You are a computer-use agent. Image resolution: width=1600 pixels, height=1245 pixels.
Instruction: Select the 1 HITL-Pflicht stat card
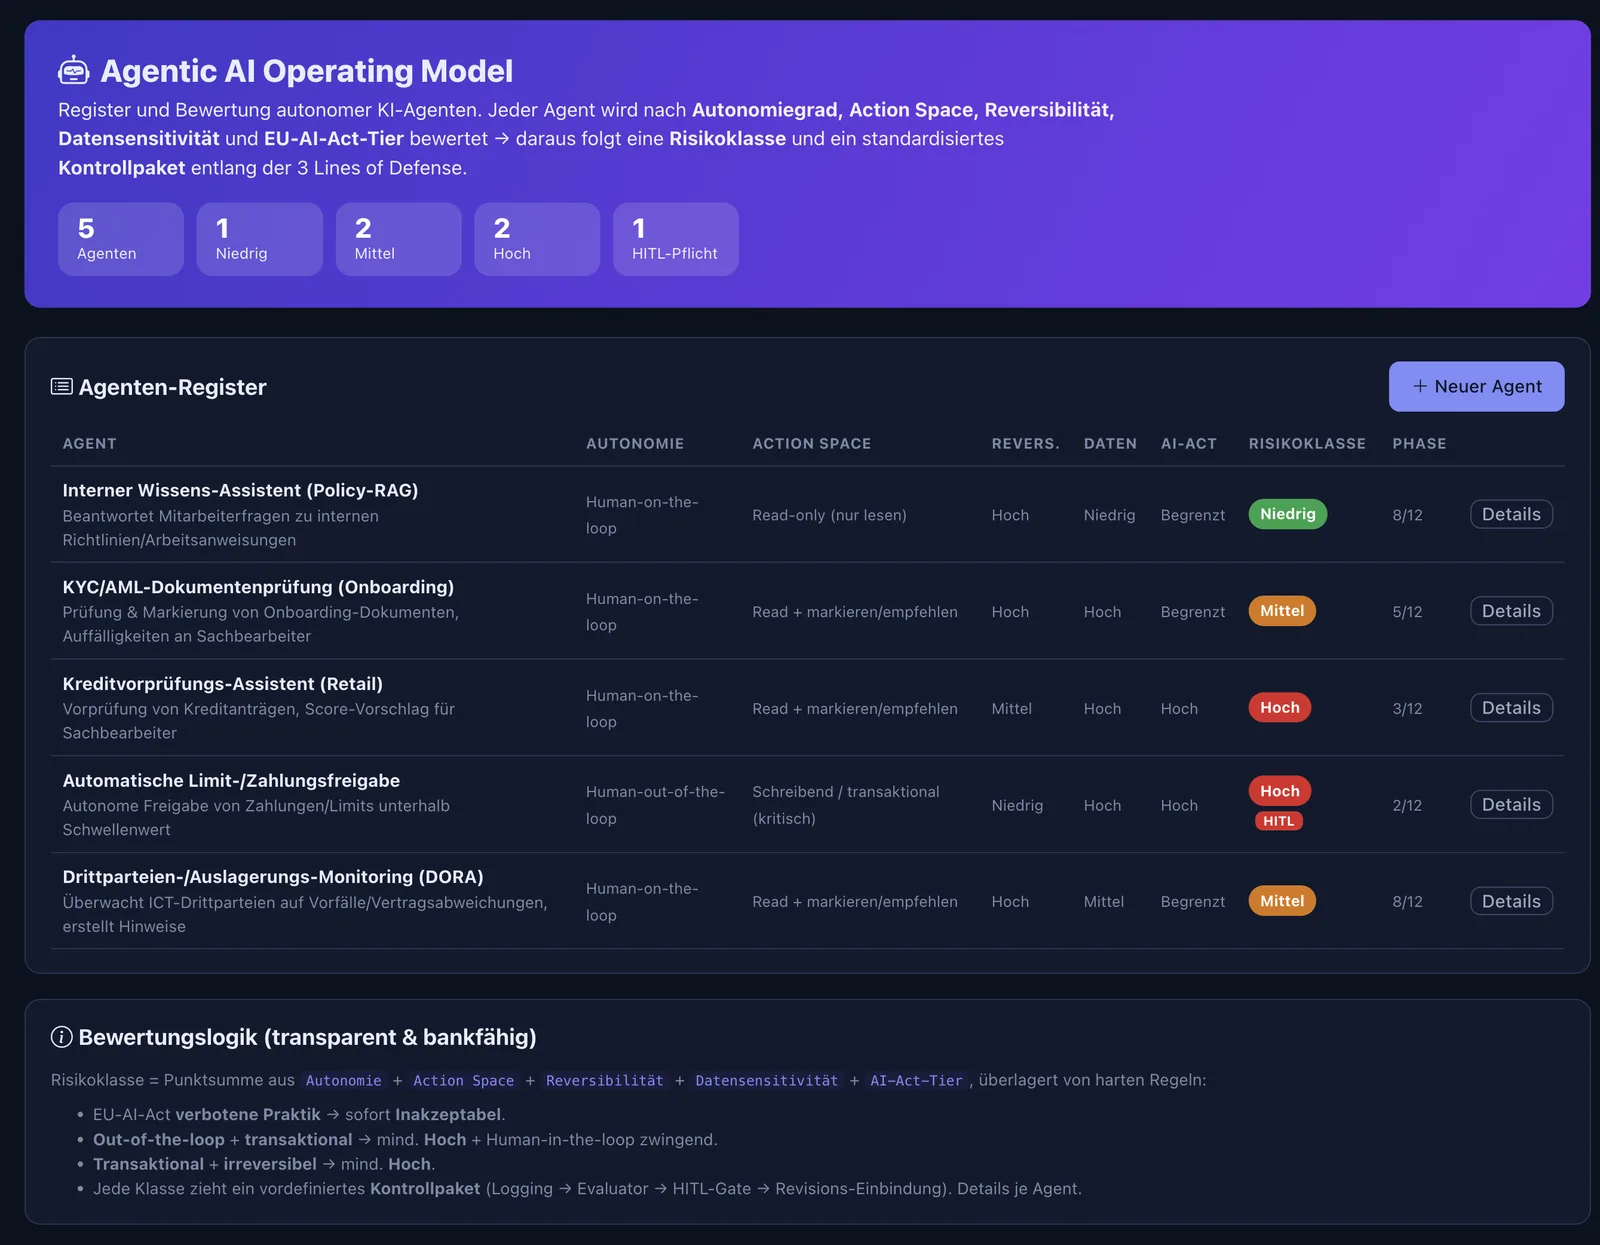point(676,239)
